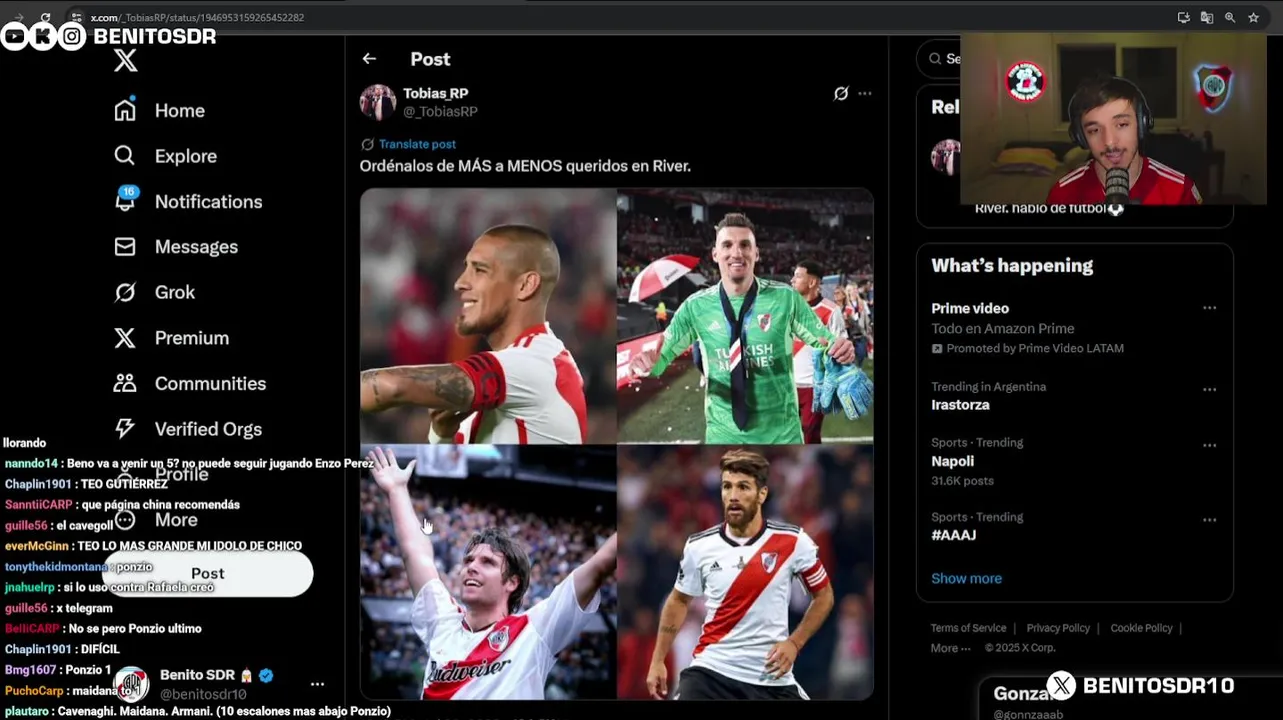The image size is (1283, 720).
Task: Click the browser bookmark star icon
Action: pos(1253,17)
